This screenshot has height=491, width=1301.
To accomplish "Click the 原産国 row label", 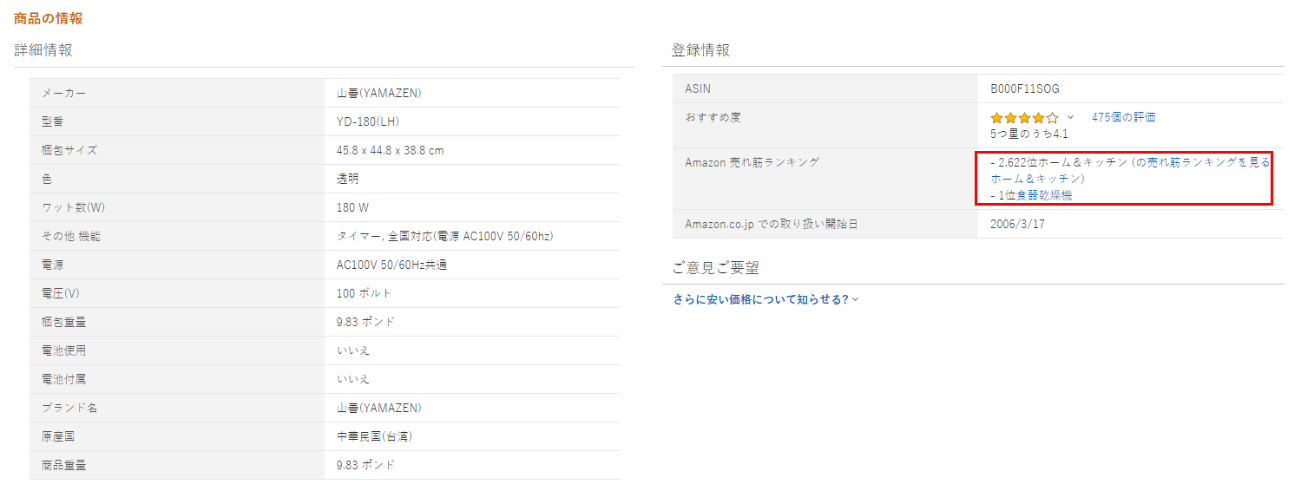I will click(58, 437).
